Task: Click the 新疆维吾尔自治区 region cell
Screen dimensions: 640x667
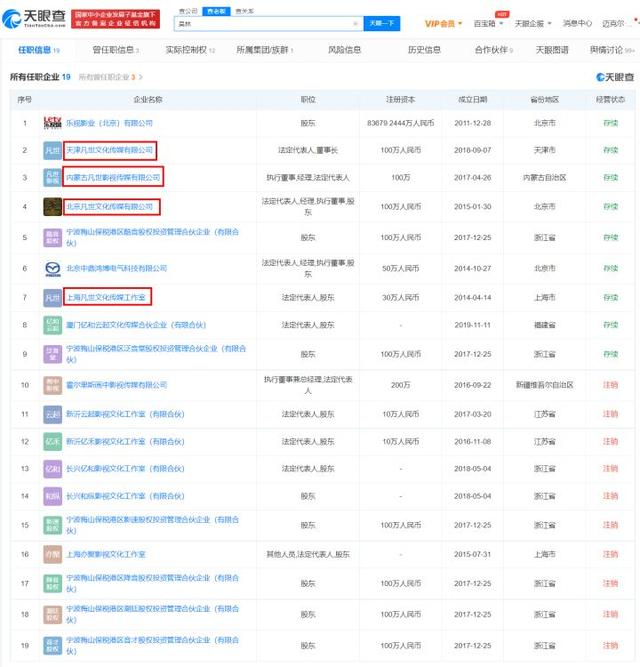Action: [544, 385]
